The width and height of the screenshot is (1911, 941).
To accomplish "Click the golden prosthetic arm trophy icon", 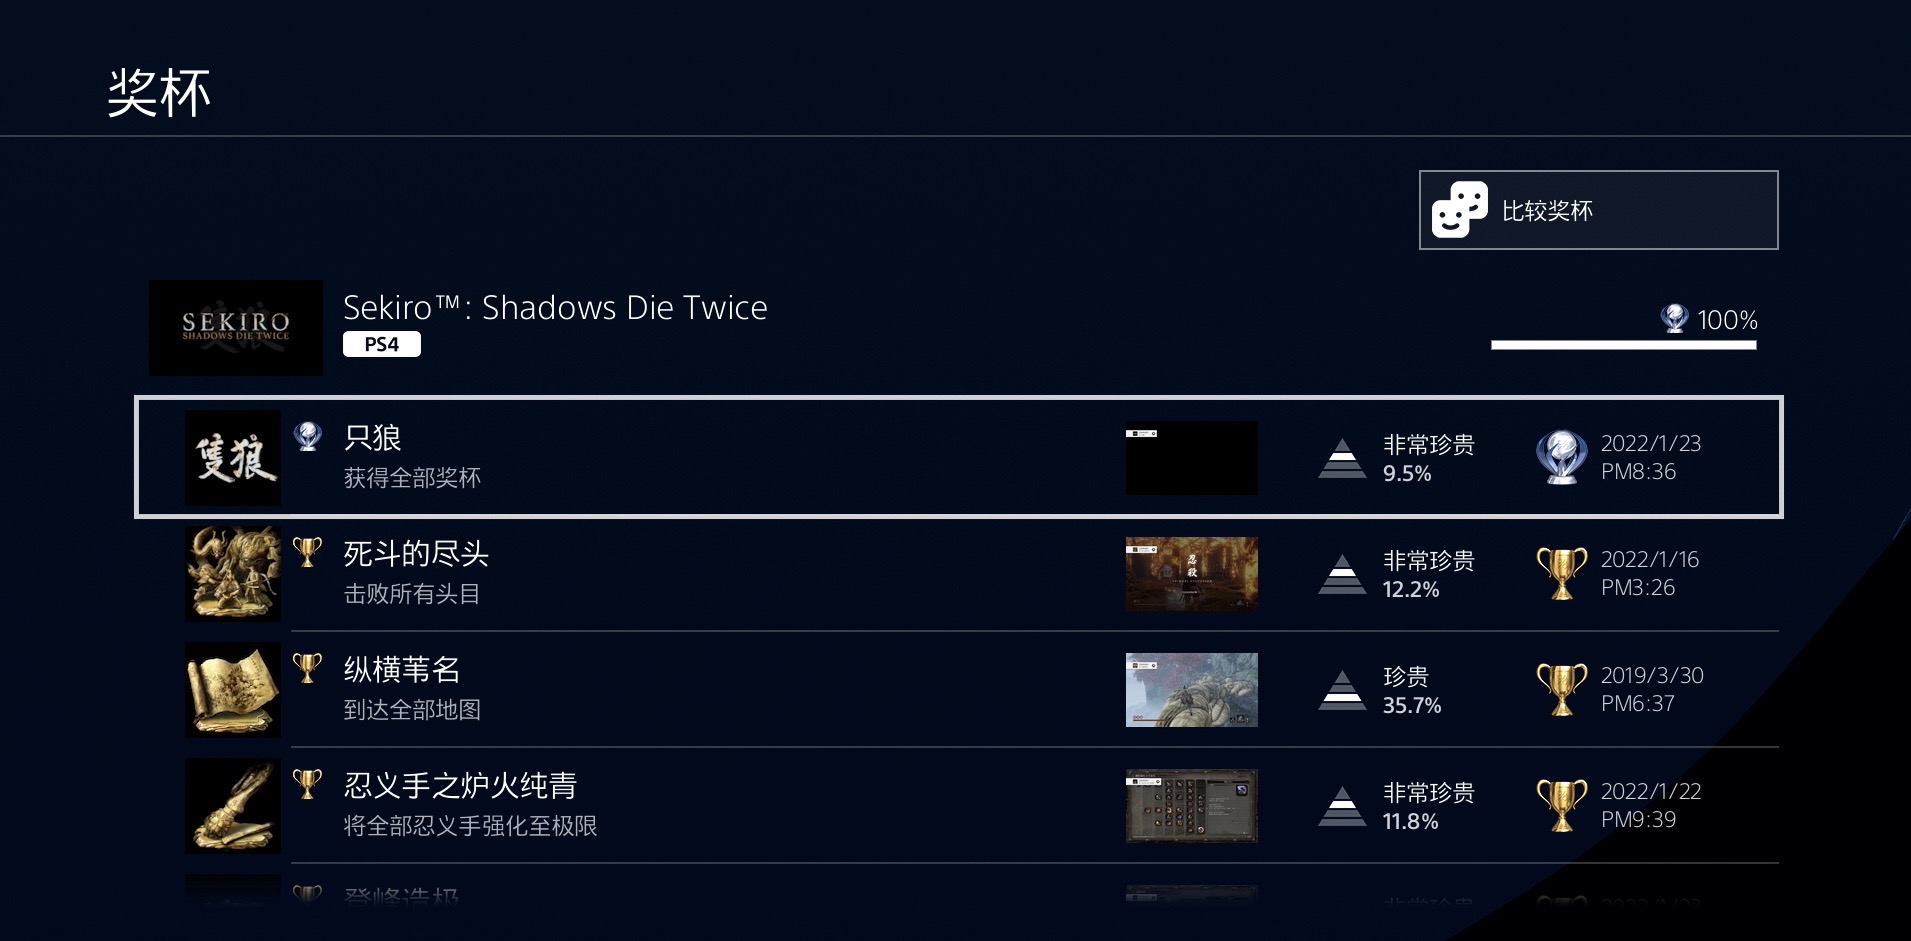I will click(233, 806).
